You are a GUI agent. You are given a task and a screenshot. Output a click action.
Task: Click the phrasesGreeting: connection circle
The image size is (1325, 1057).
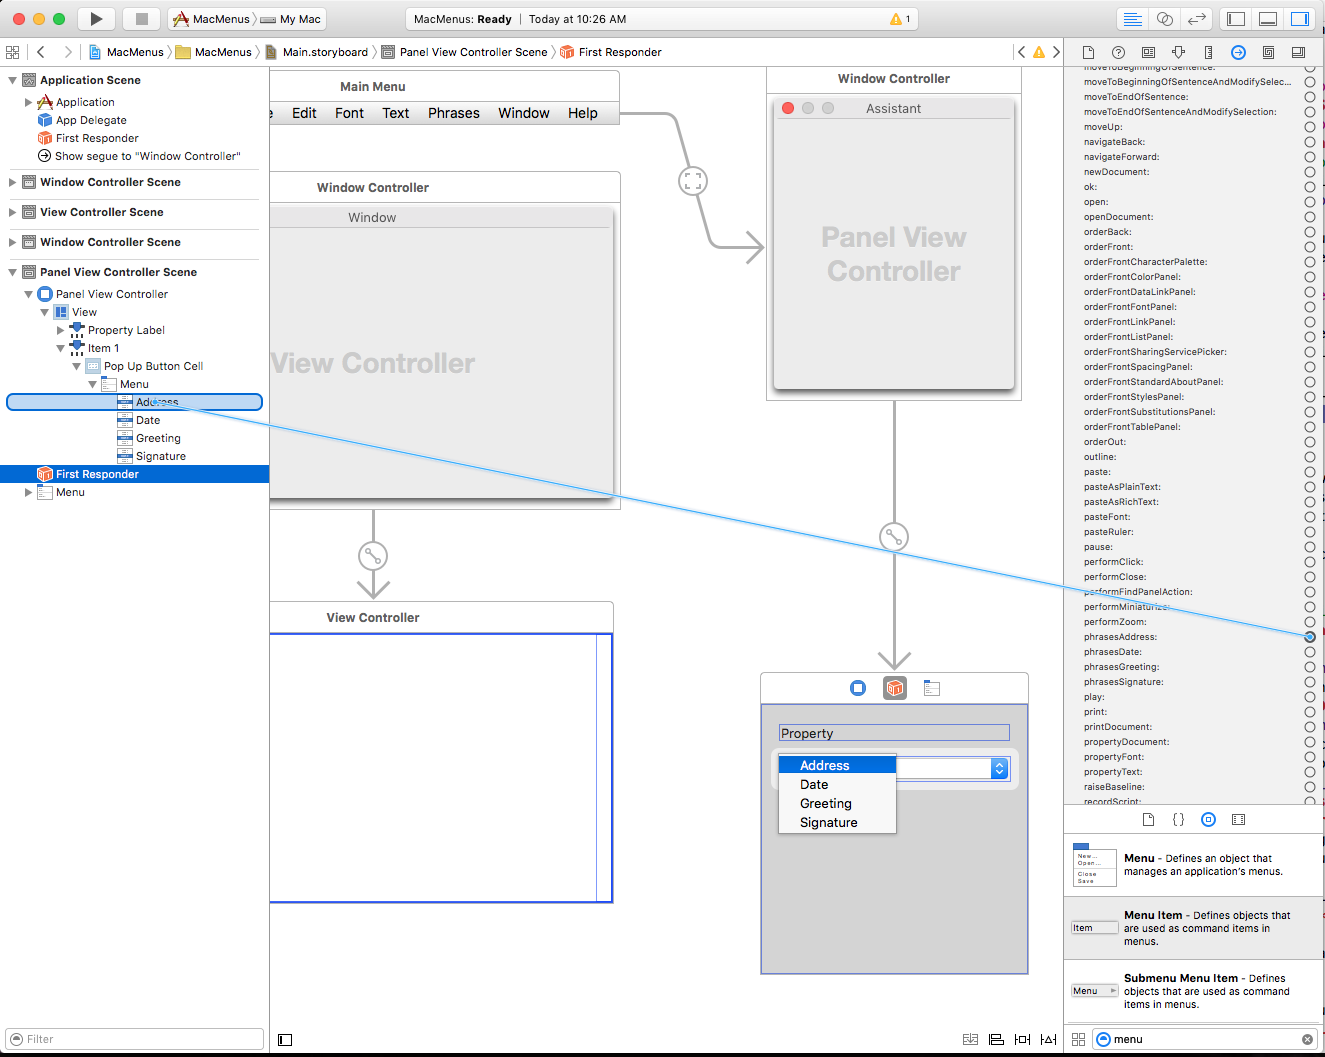click(1310, 667)
